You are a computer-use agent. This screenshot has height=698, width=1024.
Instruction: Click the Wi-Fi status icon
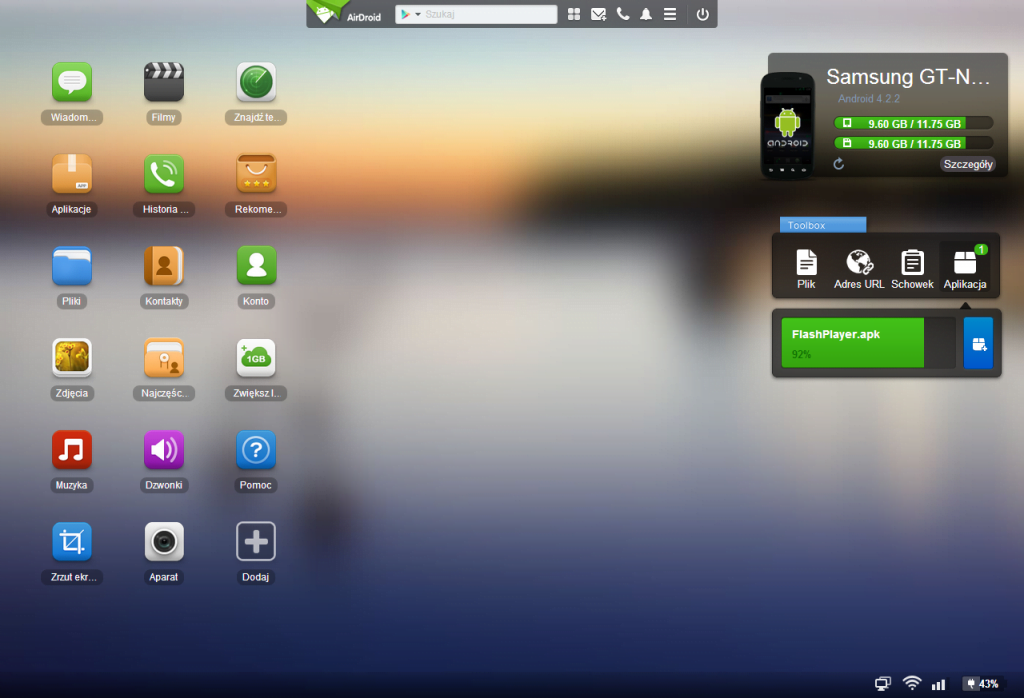tap(912, 683)
